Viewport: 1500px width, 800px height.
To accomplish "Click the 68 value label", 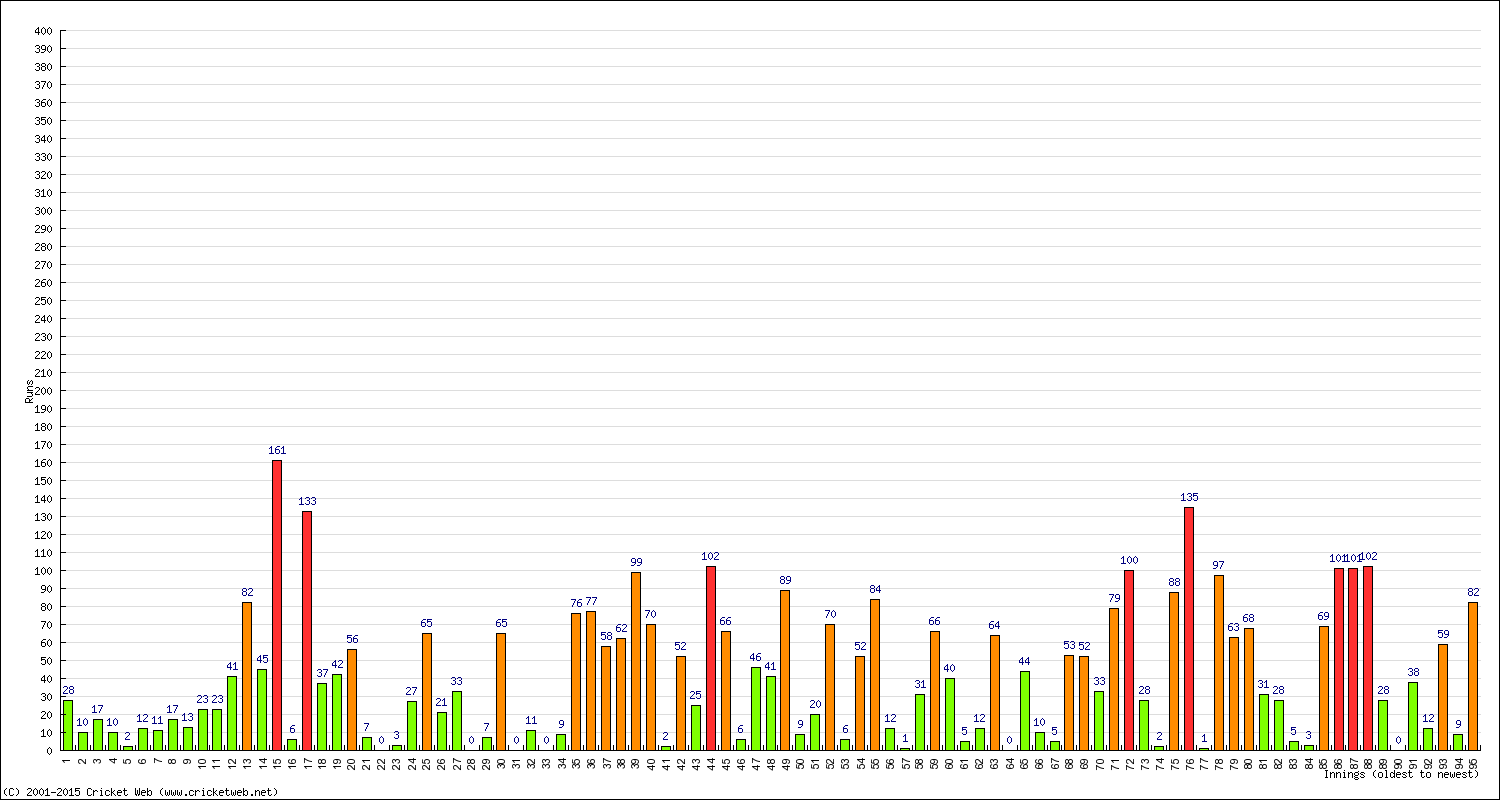I will click(1249, 618).
